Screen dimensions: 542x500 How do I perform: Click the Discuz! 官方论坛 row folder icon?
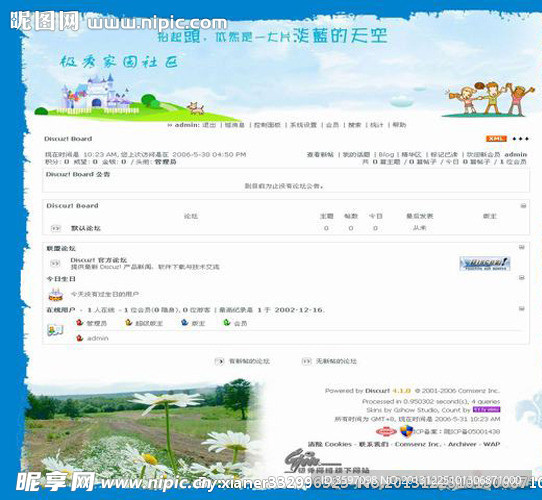[55, 263]
